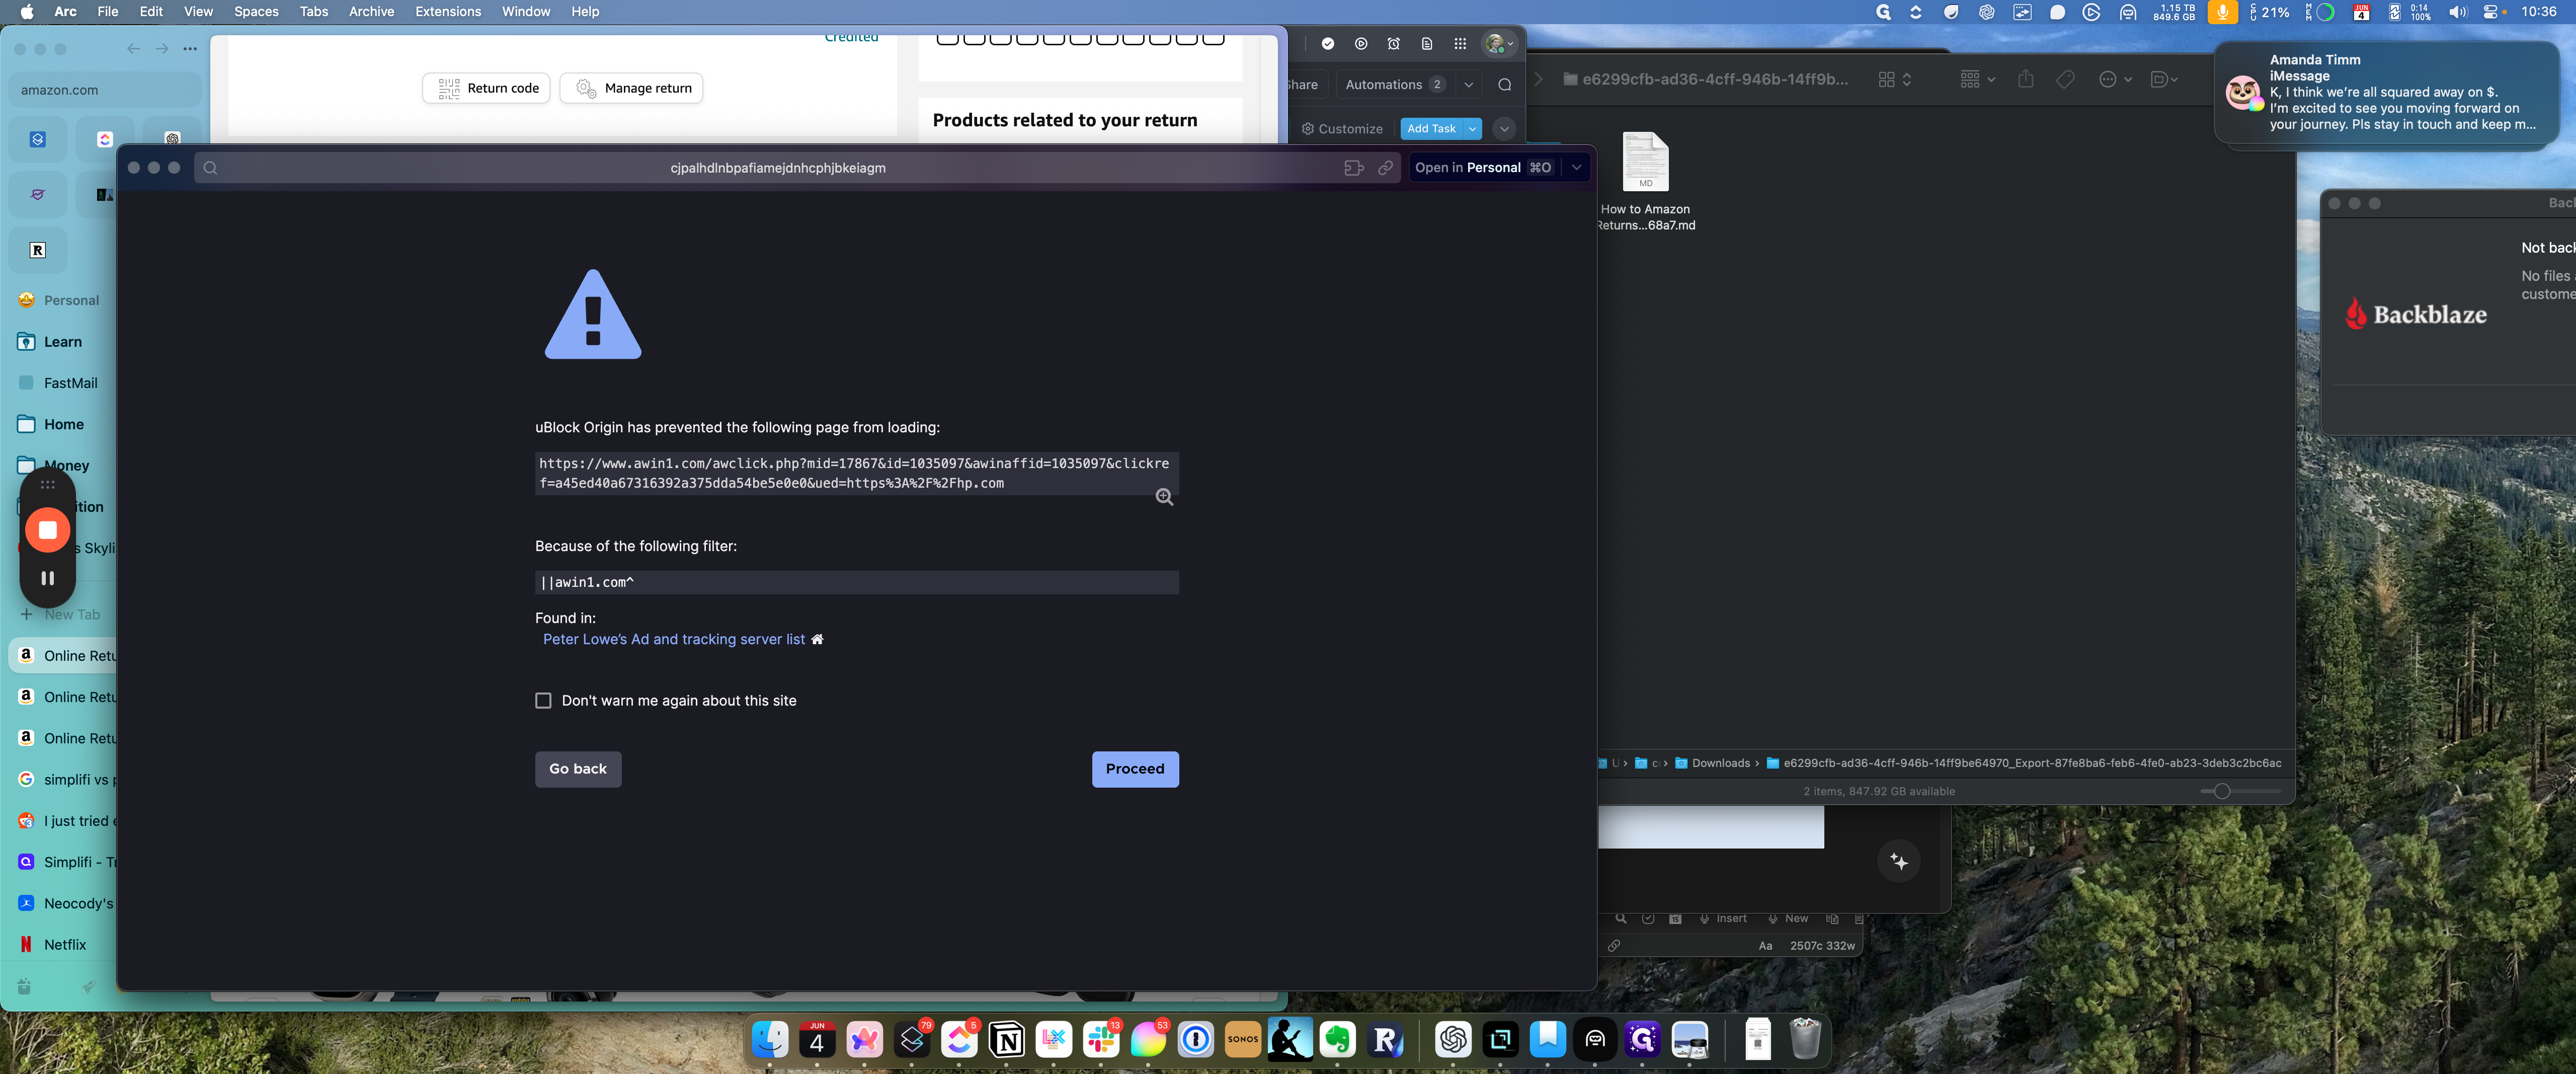Click the record clip icon in the ClickUp toolbar
Image resolution: width=2576 pixels, height=1074 pixels.
[x=1361, y=44]
